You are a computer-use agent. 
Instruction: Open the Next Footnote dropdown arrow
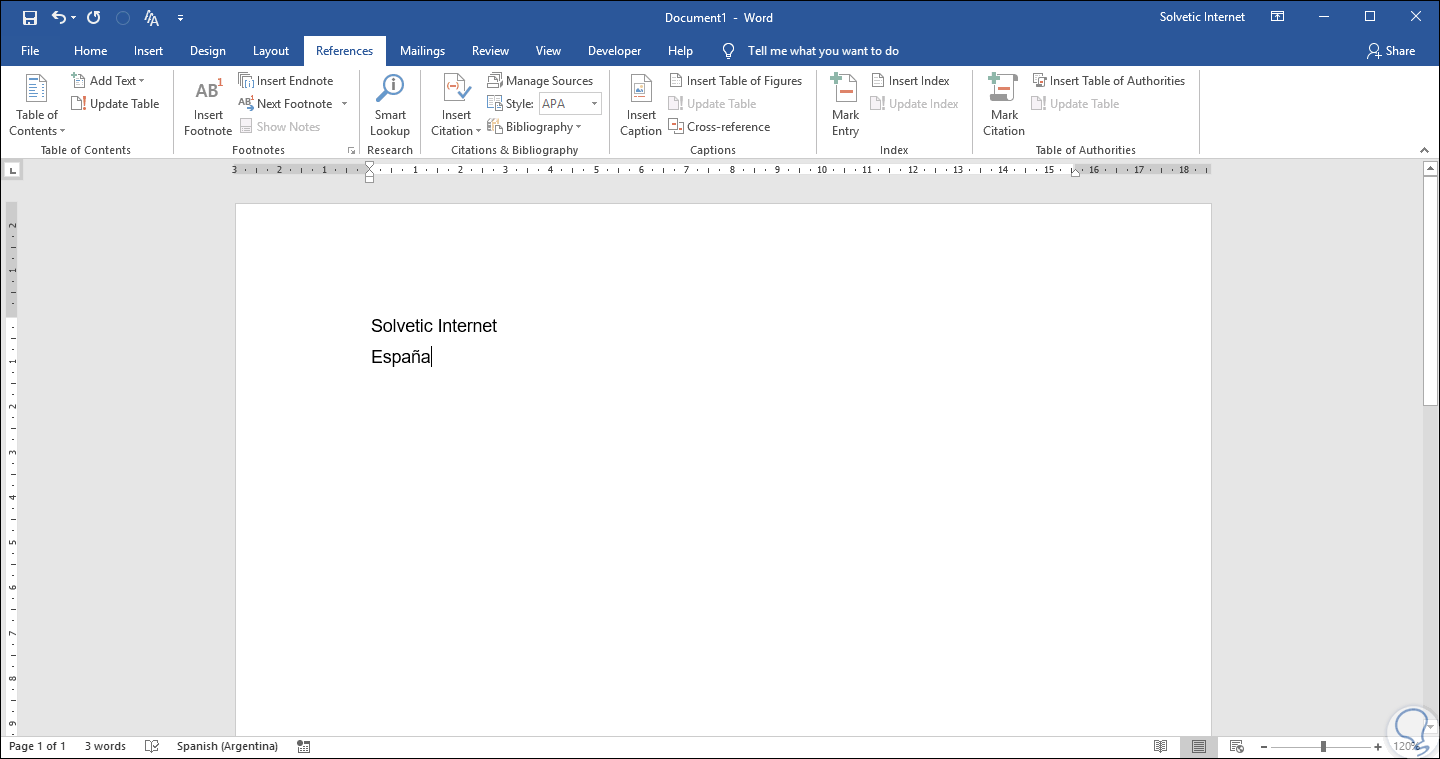tap(344, 104)
